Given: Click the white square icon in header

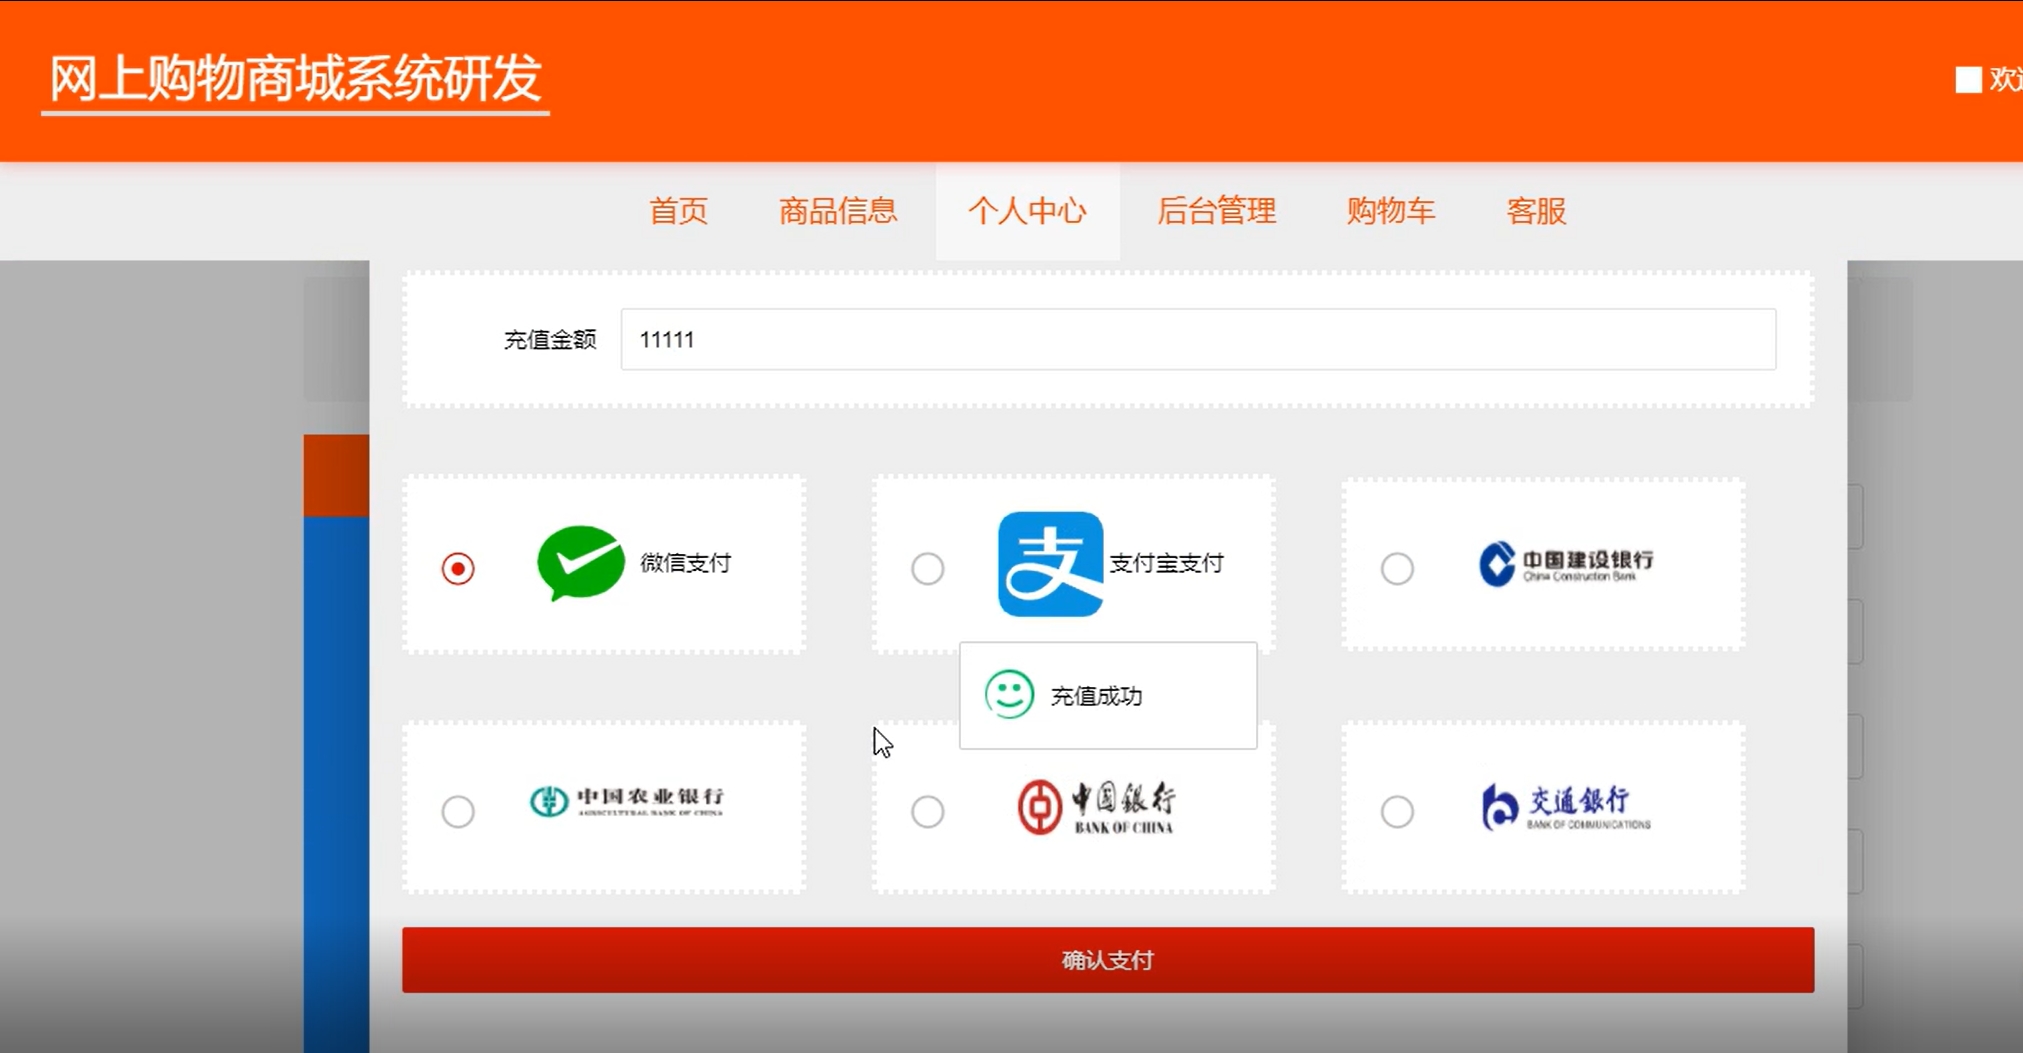Looking at the screenshot, I should click(1968, 80).
